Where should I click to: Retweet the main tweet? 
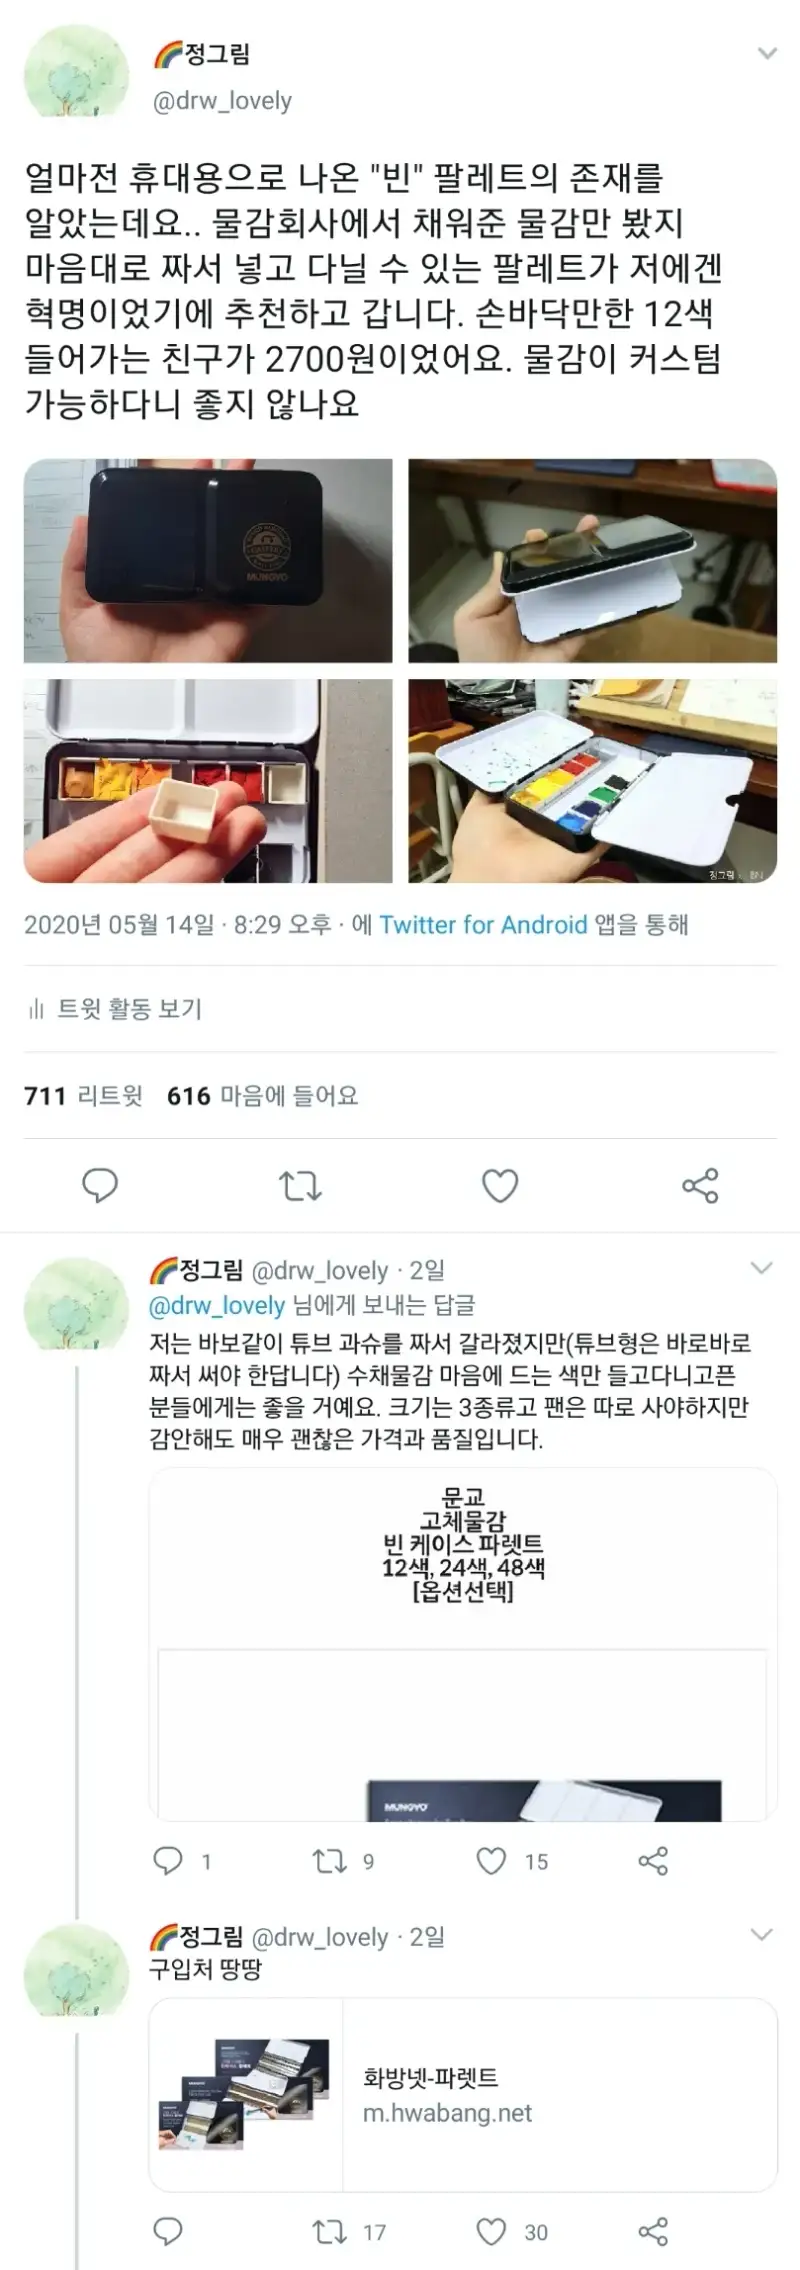click(300, 1186)
